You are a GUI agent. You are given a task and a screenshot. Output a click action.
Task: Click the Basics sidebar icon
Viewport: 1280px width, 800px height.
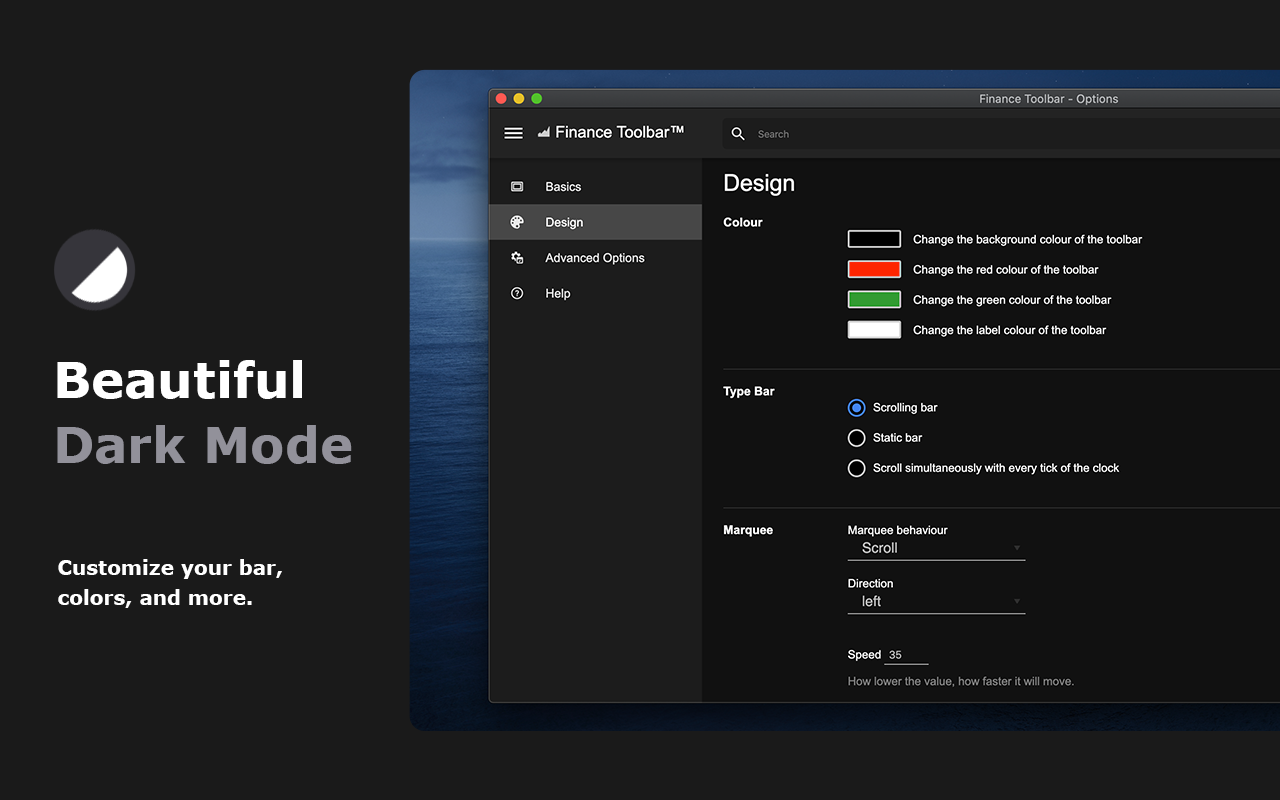(517, 187)
